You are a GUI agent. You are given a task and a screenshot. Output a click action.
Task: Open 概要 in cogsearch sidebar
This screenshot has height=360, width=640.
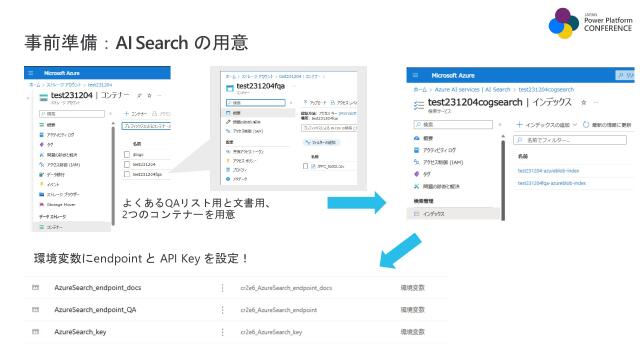(x=428, y=138)
